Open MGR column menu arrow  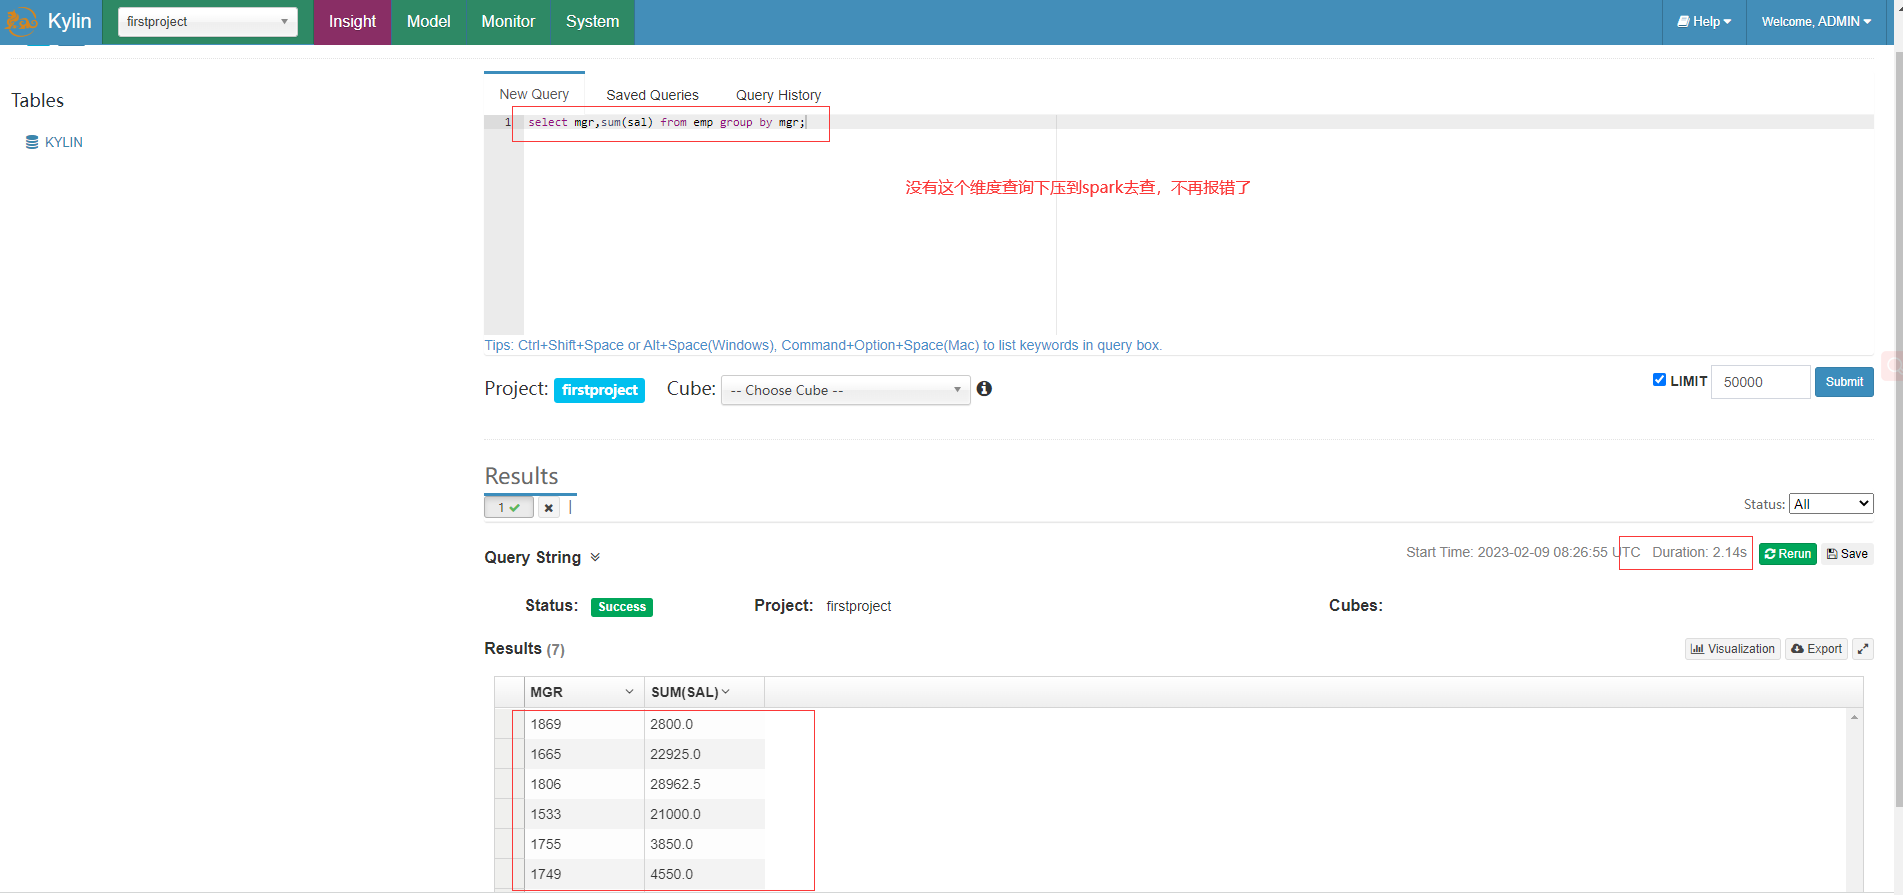click(x=629, y=692)
